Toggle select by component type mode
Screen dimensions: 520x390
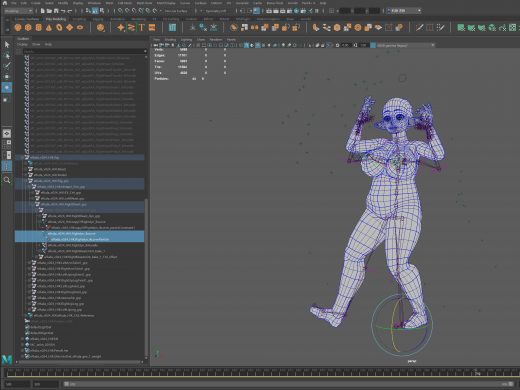[102, 11]
